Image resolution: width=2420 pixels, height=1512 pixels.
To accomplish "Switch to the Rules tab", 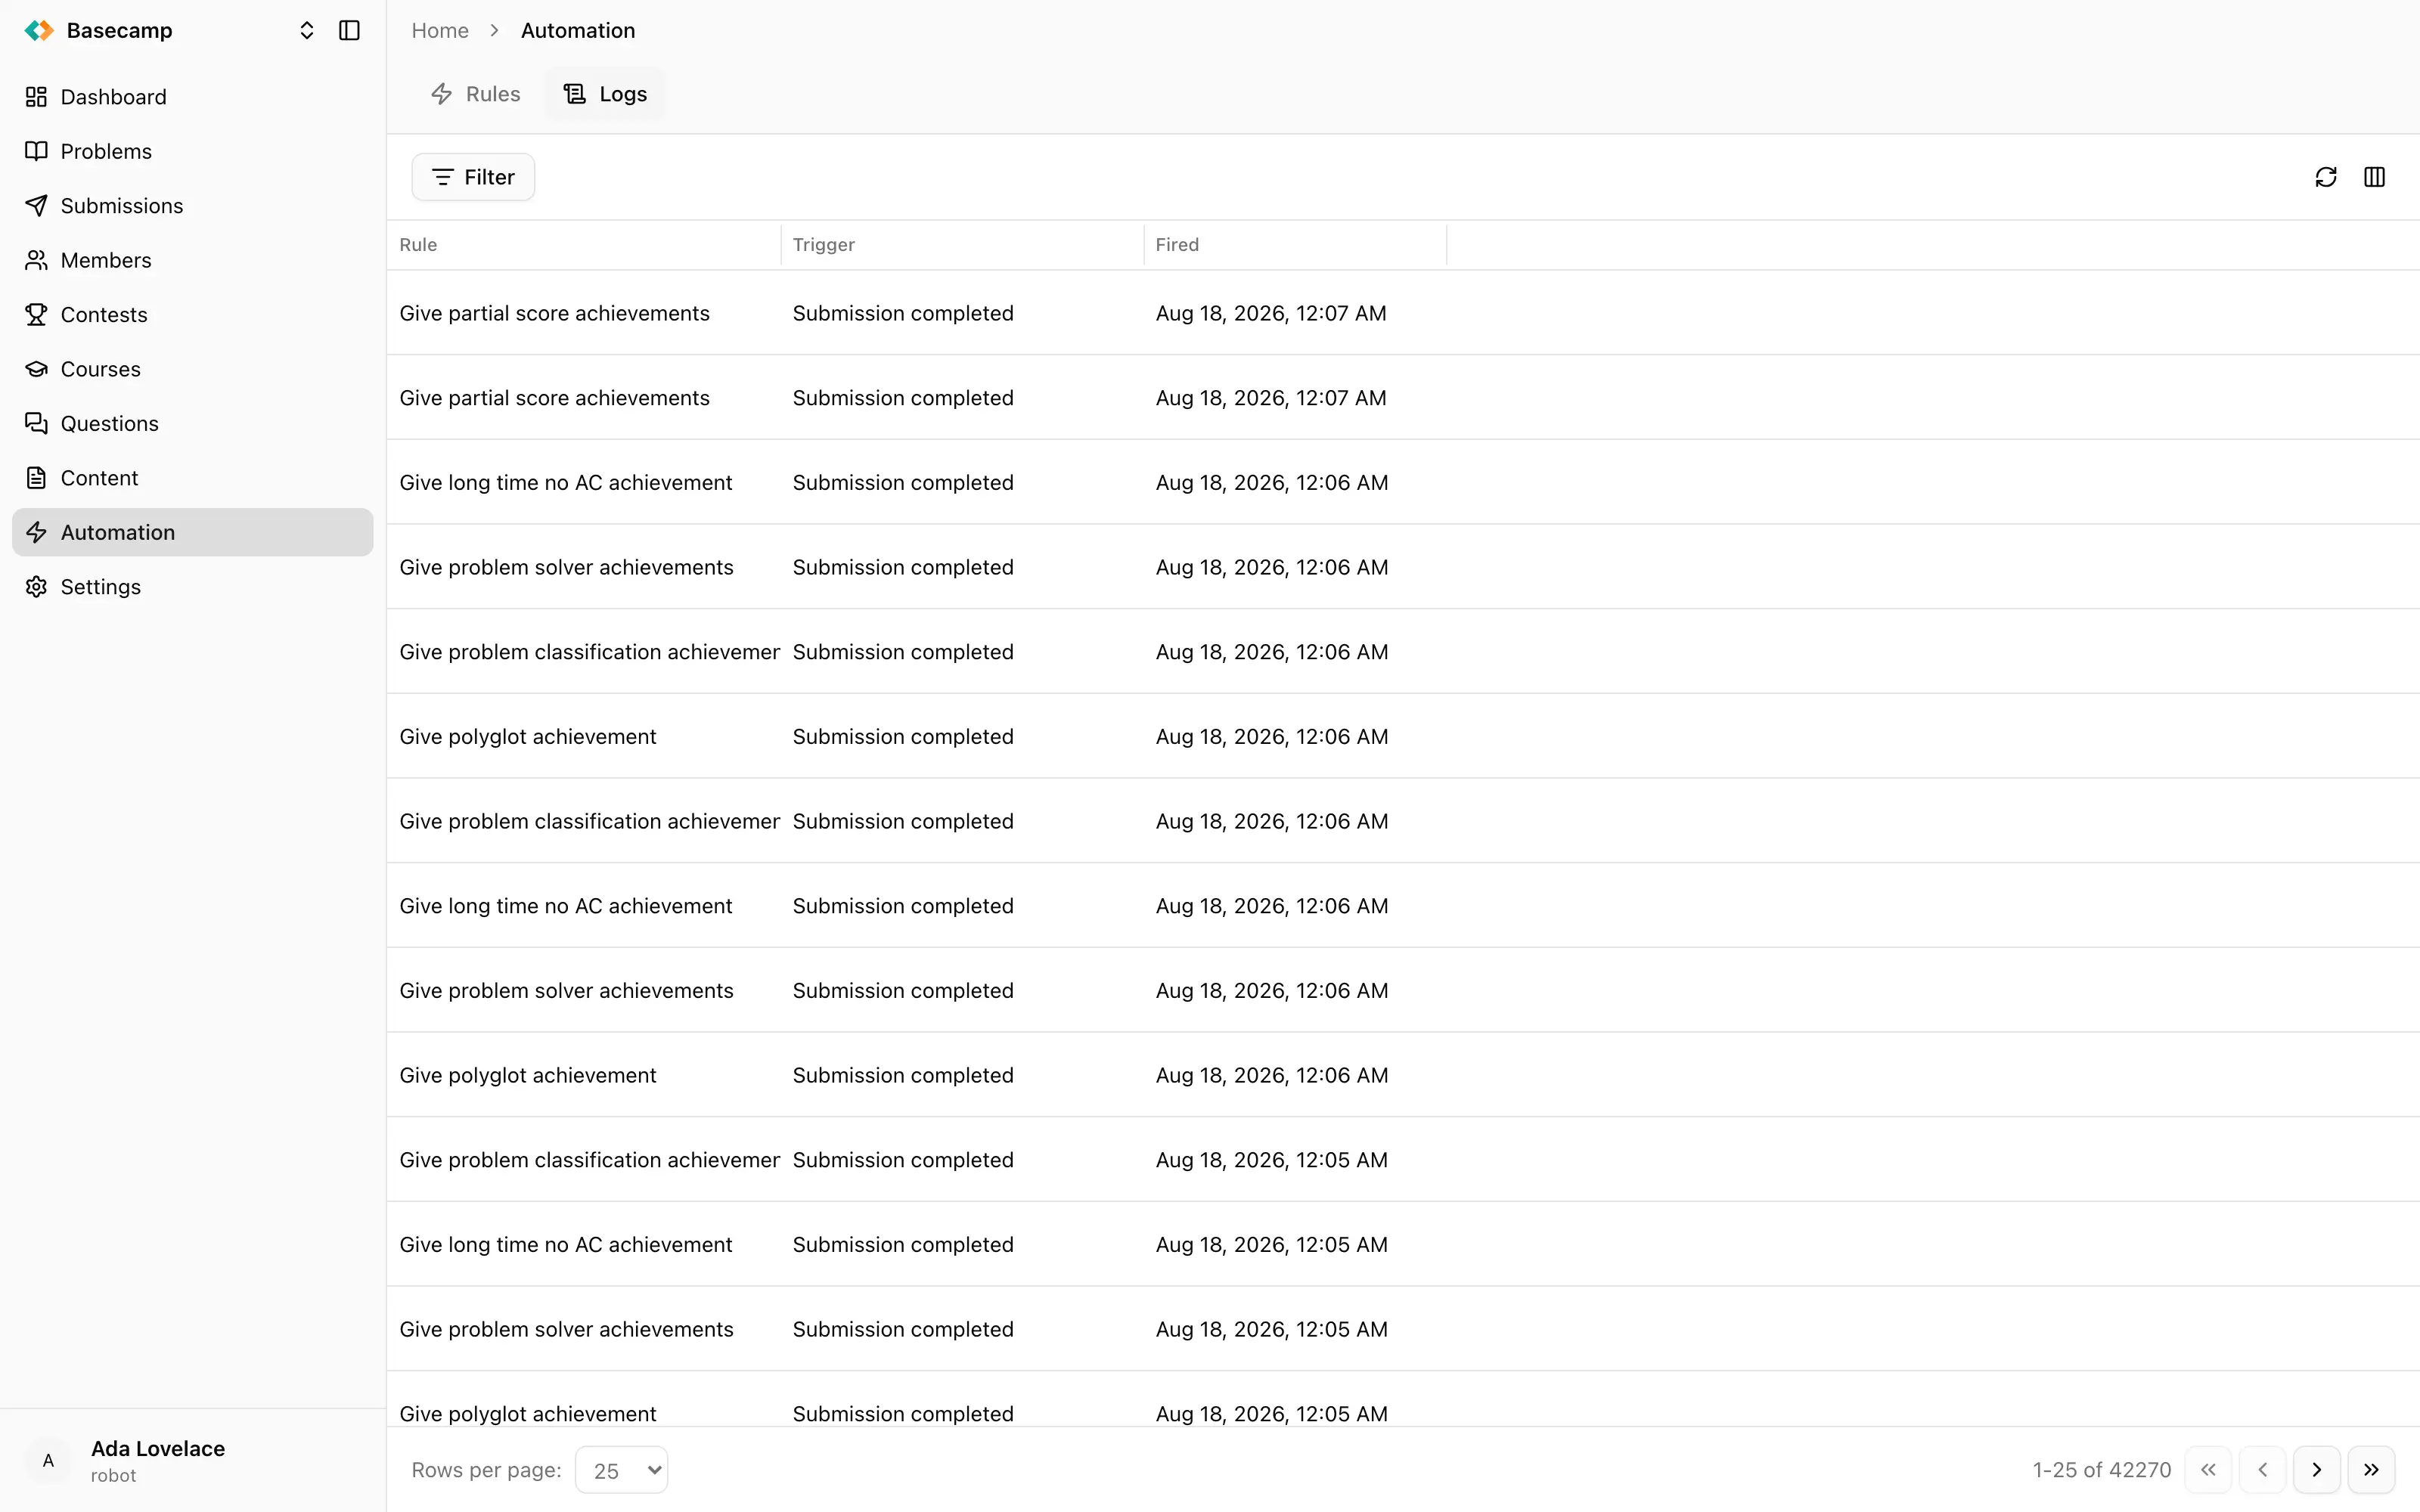I will tap(476, 94).
